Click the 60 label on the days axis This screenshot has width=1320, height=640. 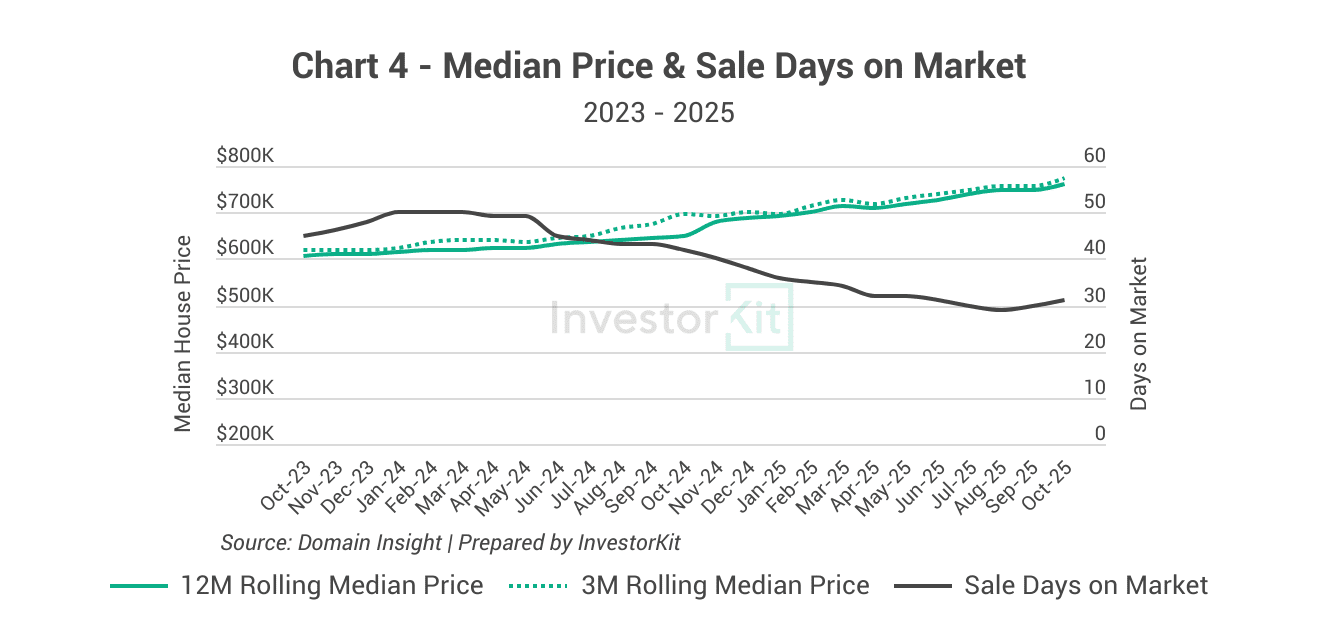(1094, 157)
